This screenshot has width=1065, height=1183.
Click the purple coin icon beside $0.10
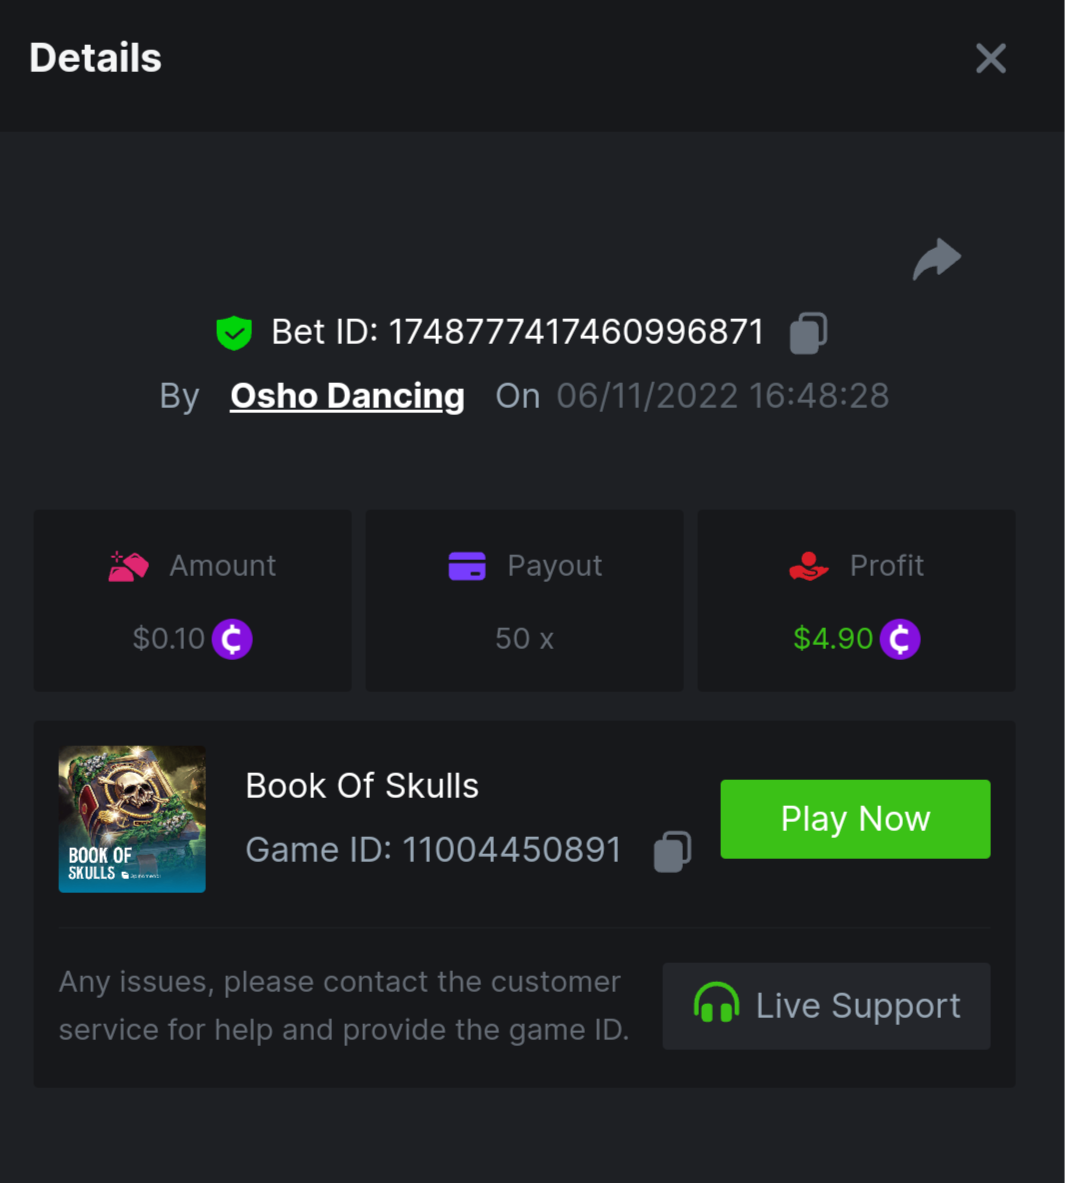[x=232, y=639]
